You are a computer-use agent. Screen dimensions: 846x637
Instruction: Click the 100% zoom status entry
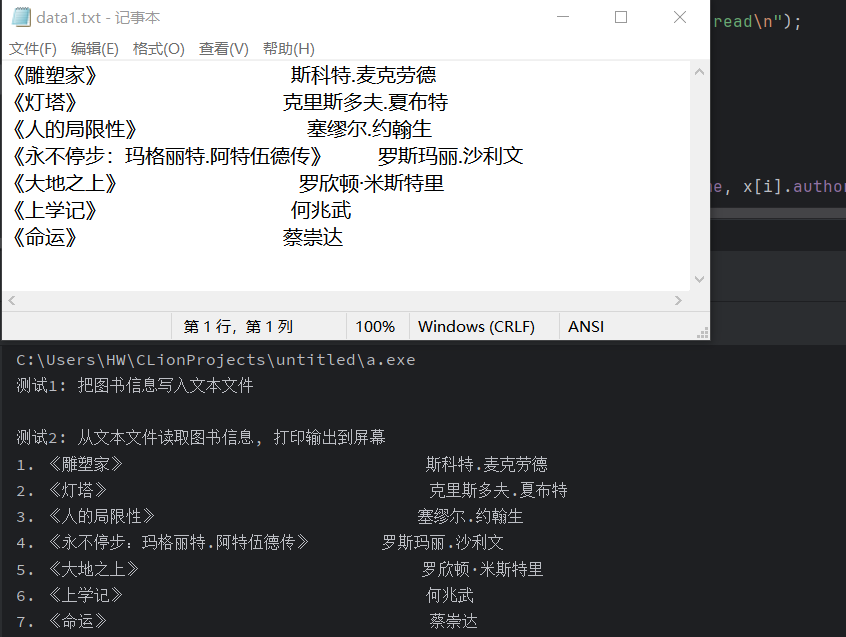tap(375, 326)
